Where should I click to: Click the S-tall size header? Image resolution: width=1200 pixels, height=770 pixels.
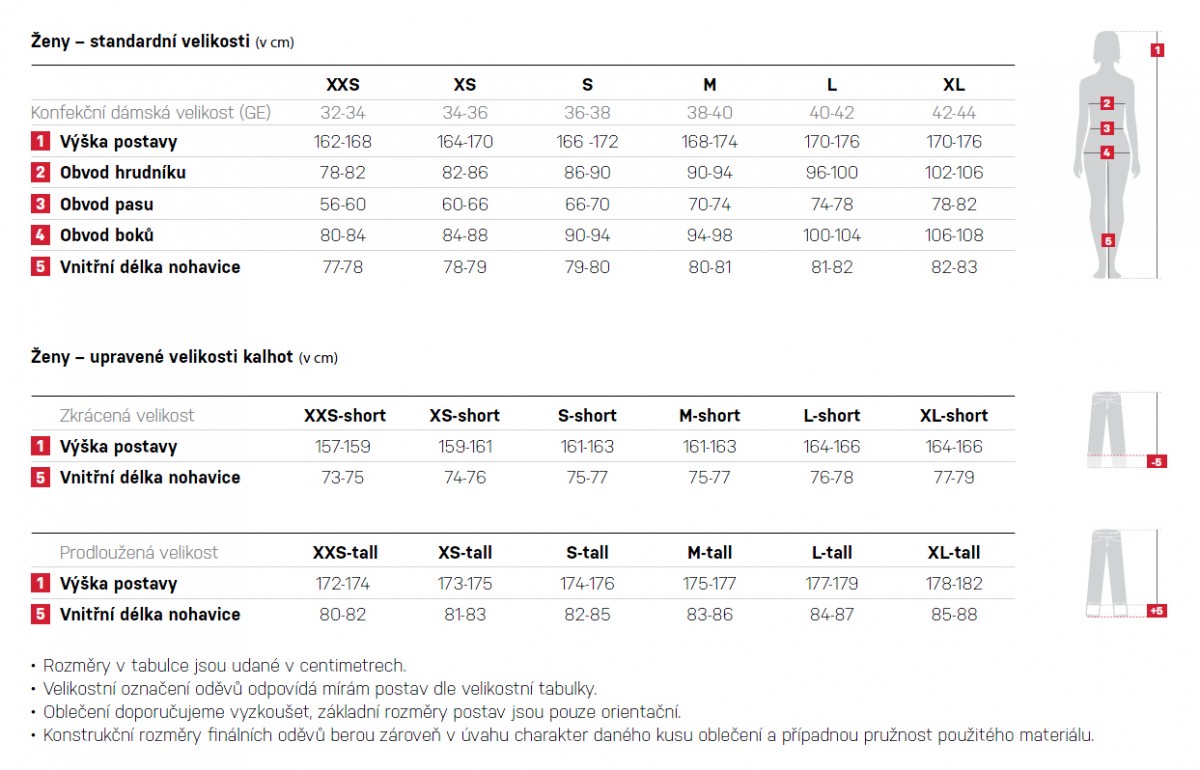pyautogui.click(x=587, y=553)
